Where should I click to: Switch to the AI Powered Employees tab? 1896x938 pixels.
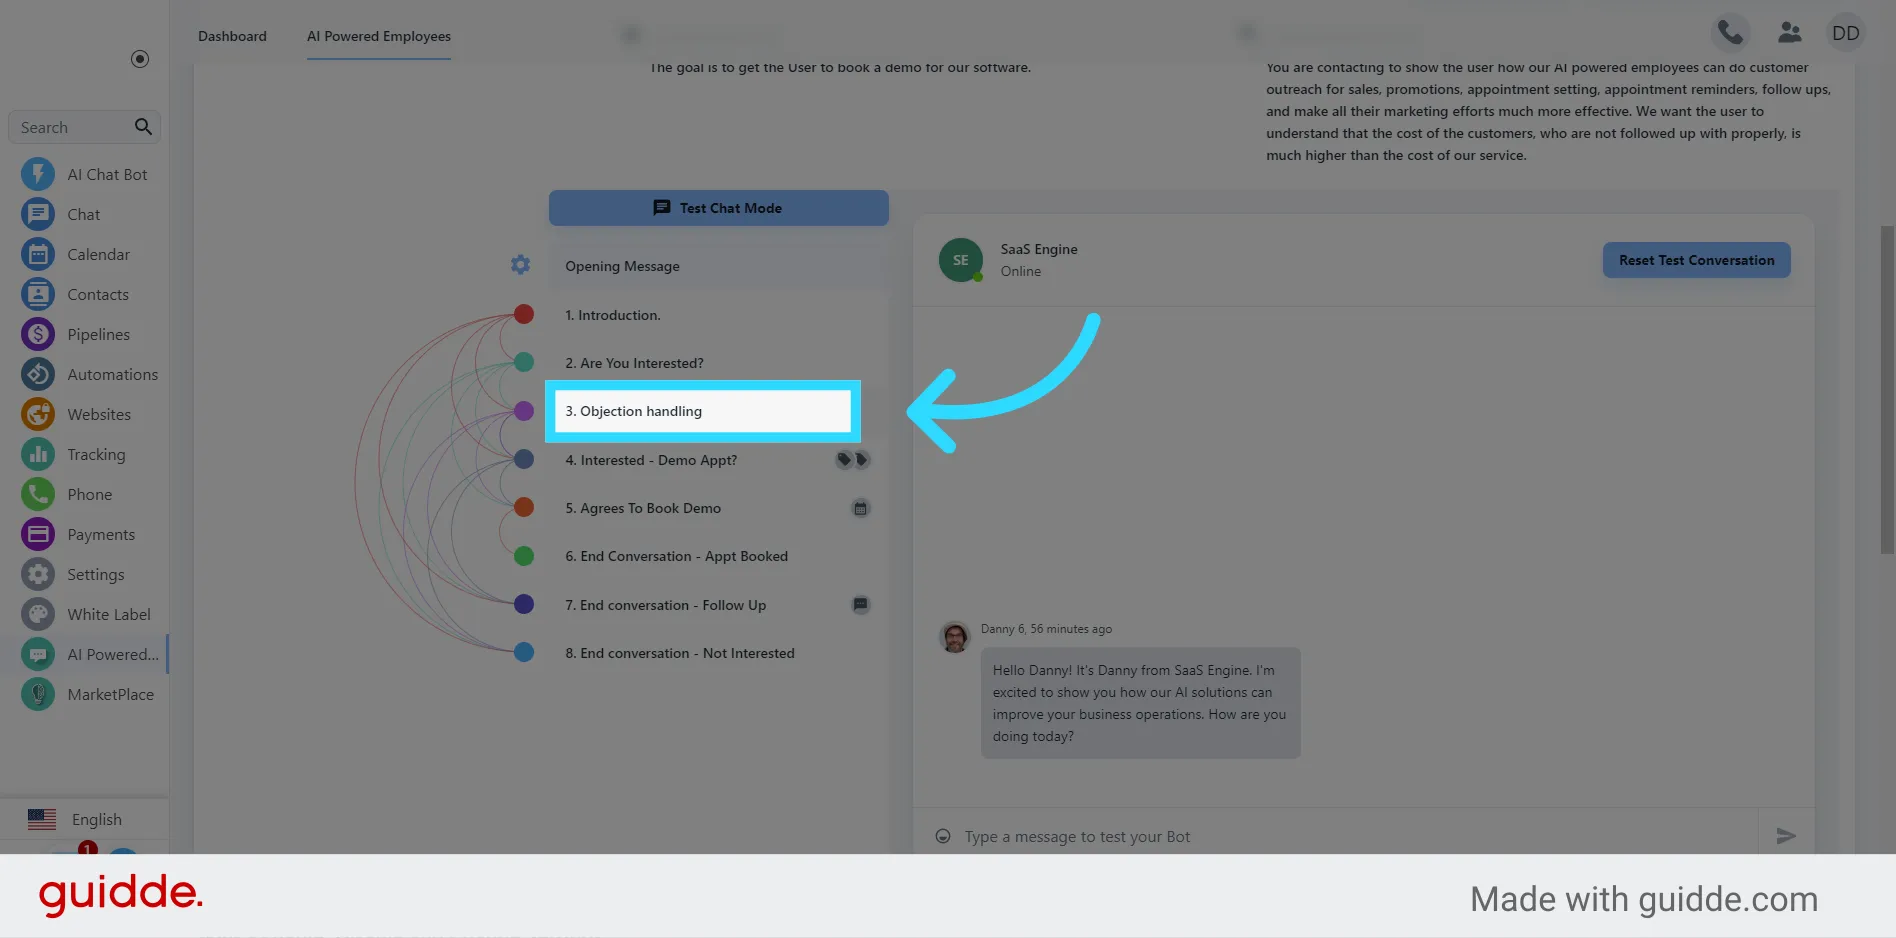click(x=379, y=36)
